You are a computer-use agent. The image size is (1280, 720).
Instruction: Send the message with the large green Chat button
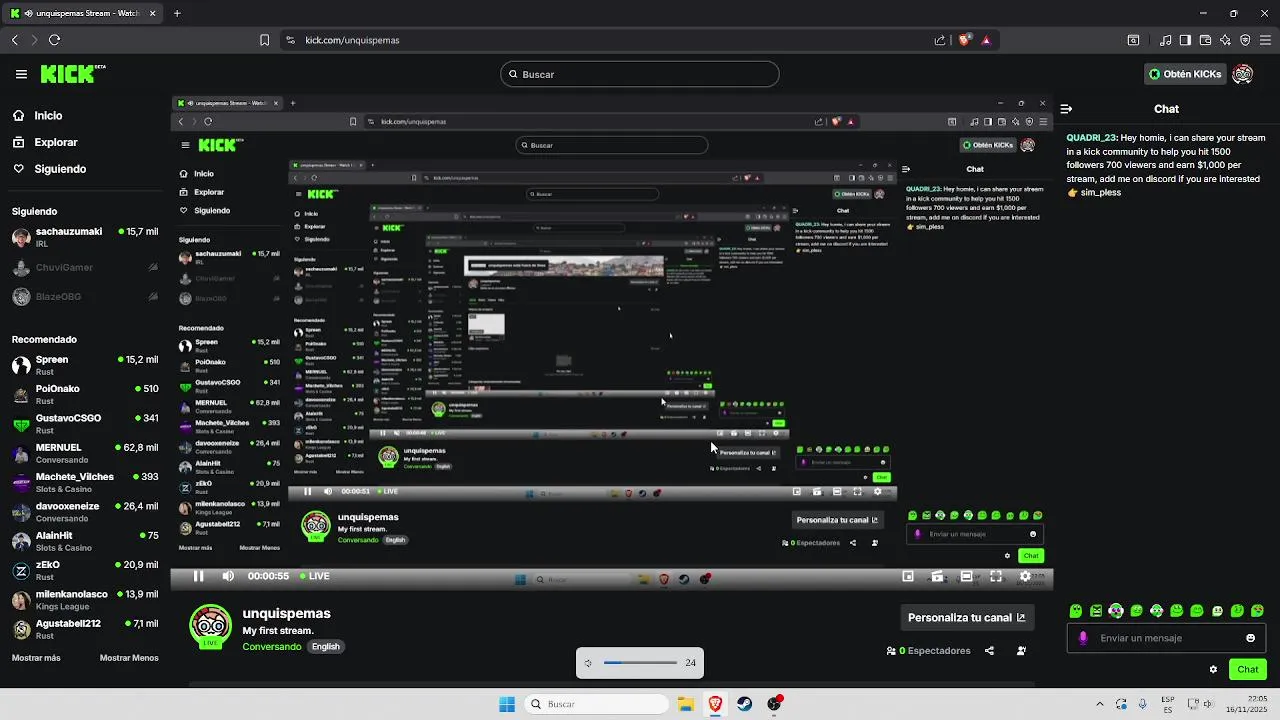point(1247,670)
